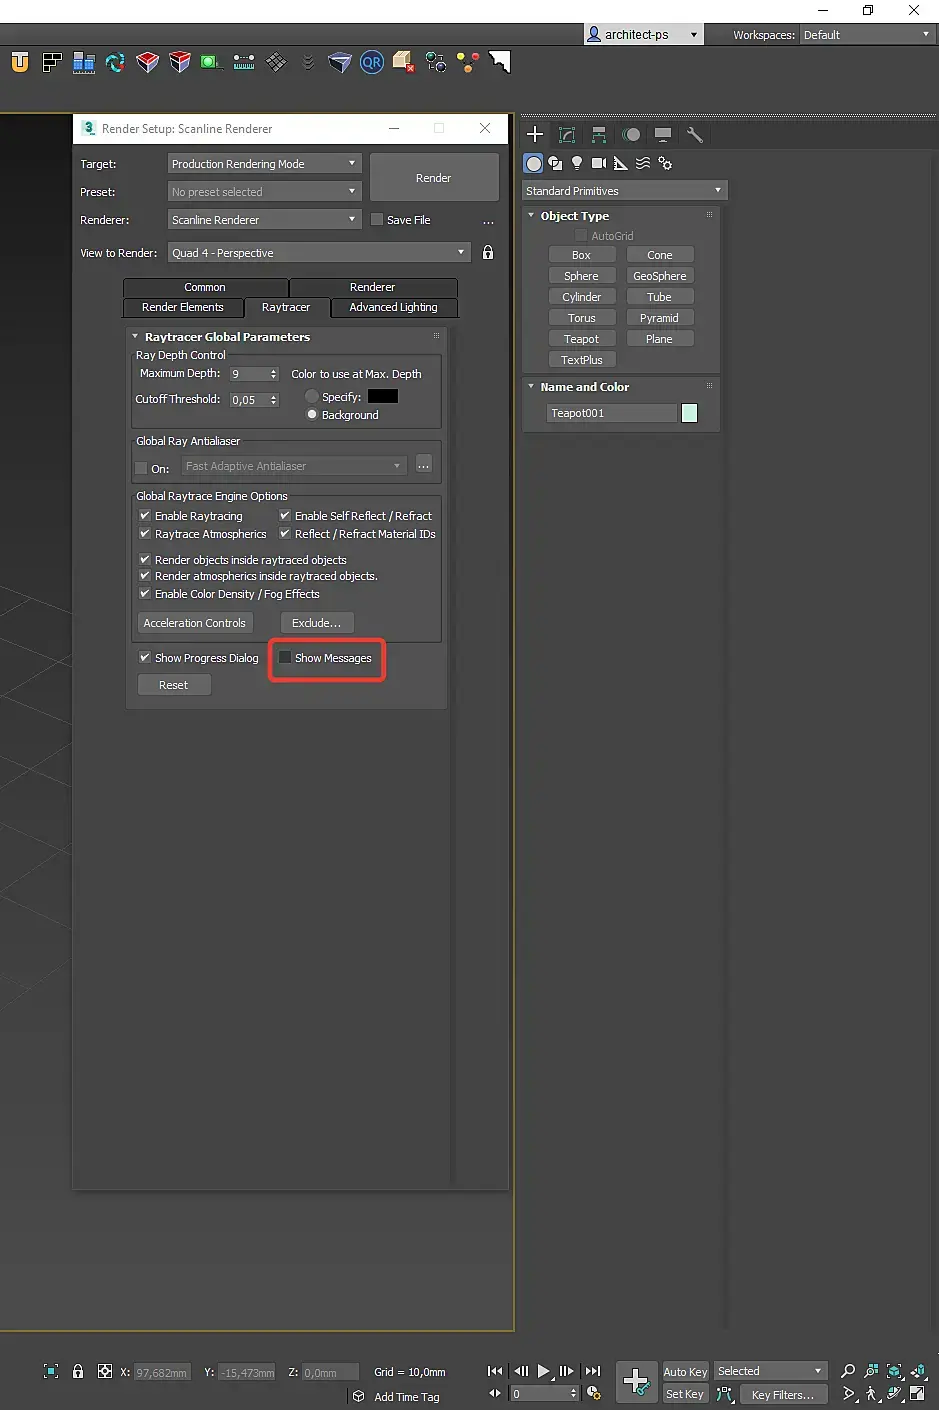Image resolution: width=939 pixels, height=1410 pixels.
Task: Click the ruler measure toolbar icon
Action: click(244, 62)
